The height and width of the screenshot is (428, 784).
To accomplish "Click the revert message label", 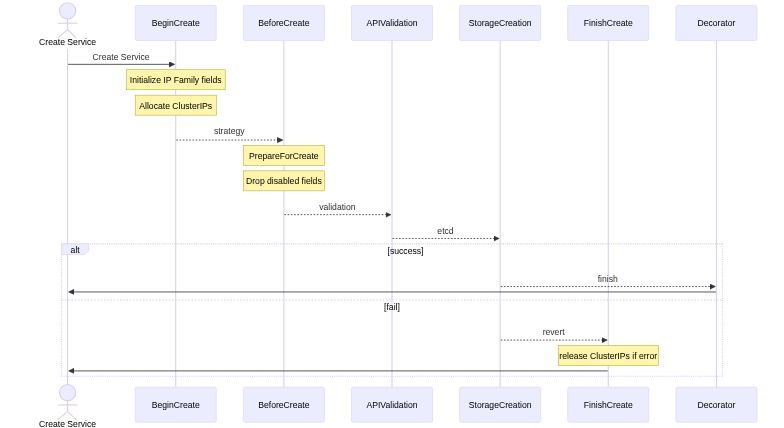I will (x=553, y=332).
